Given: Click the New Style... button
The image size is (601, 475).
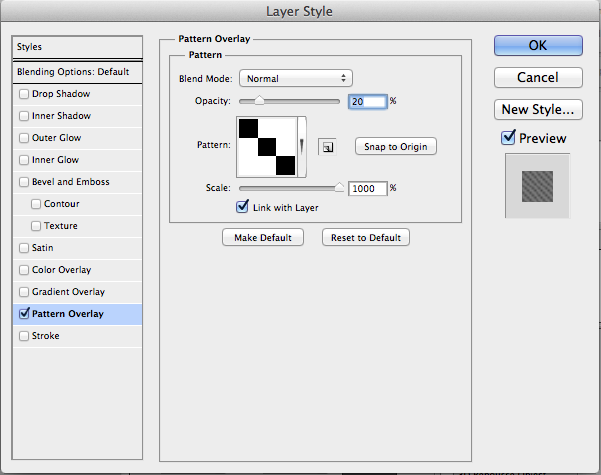Looking at the screenshot, I should 538,110.
